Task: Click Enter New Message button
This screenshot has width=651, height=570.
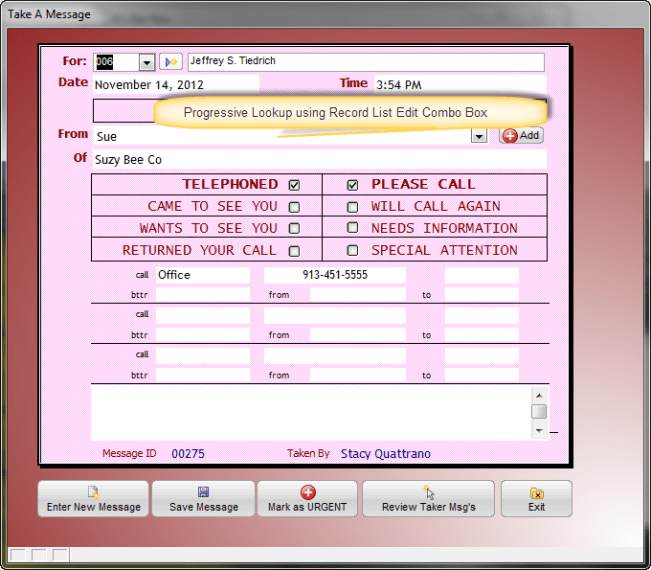Action: [93, 499]
